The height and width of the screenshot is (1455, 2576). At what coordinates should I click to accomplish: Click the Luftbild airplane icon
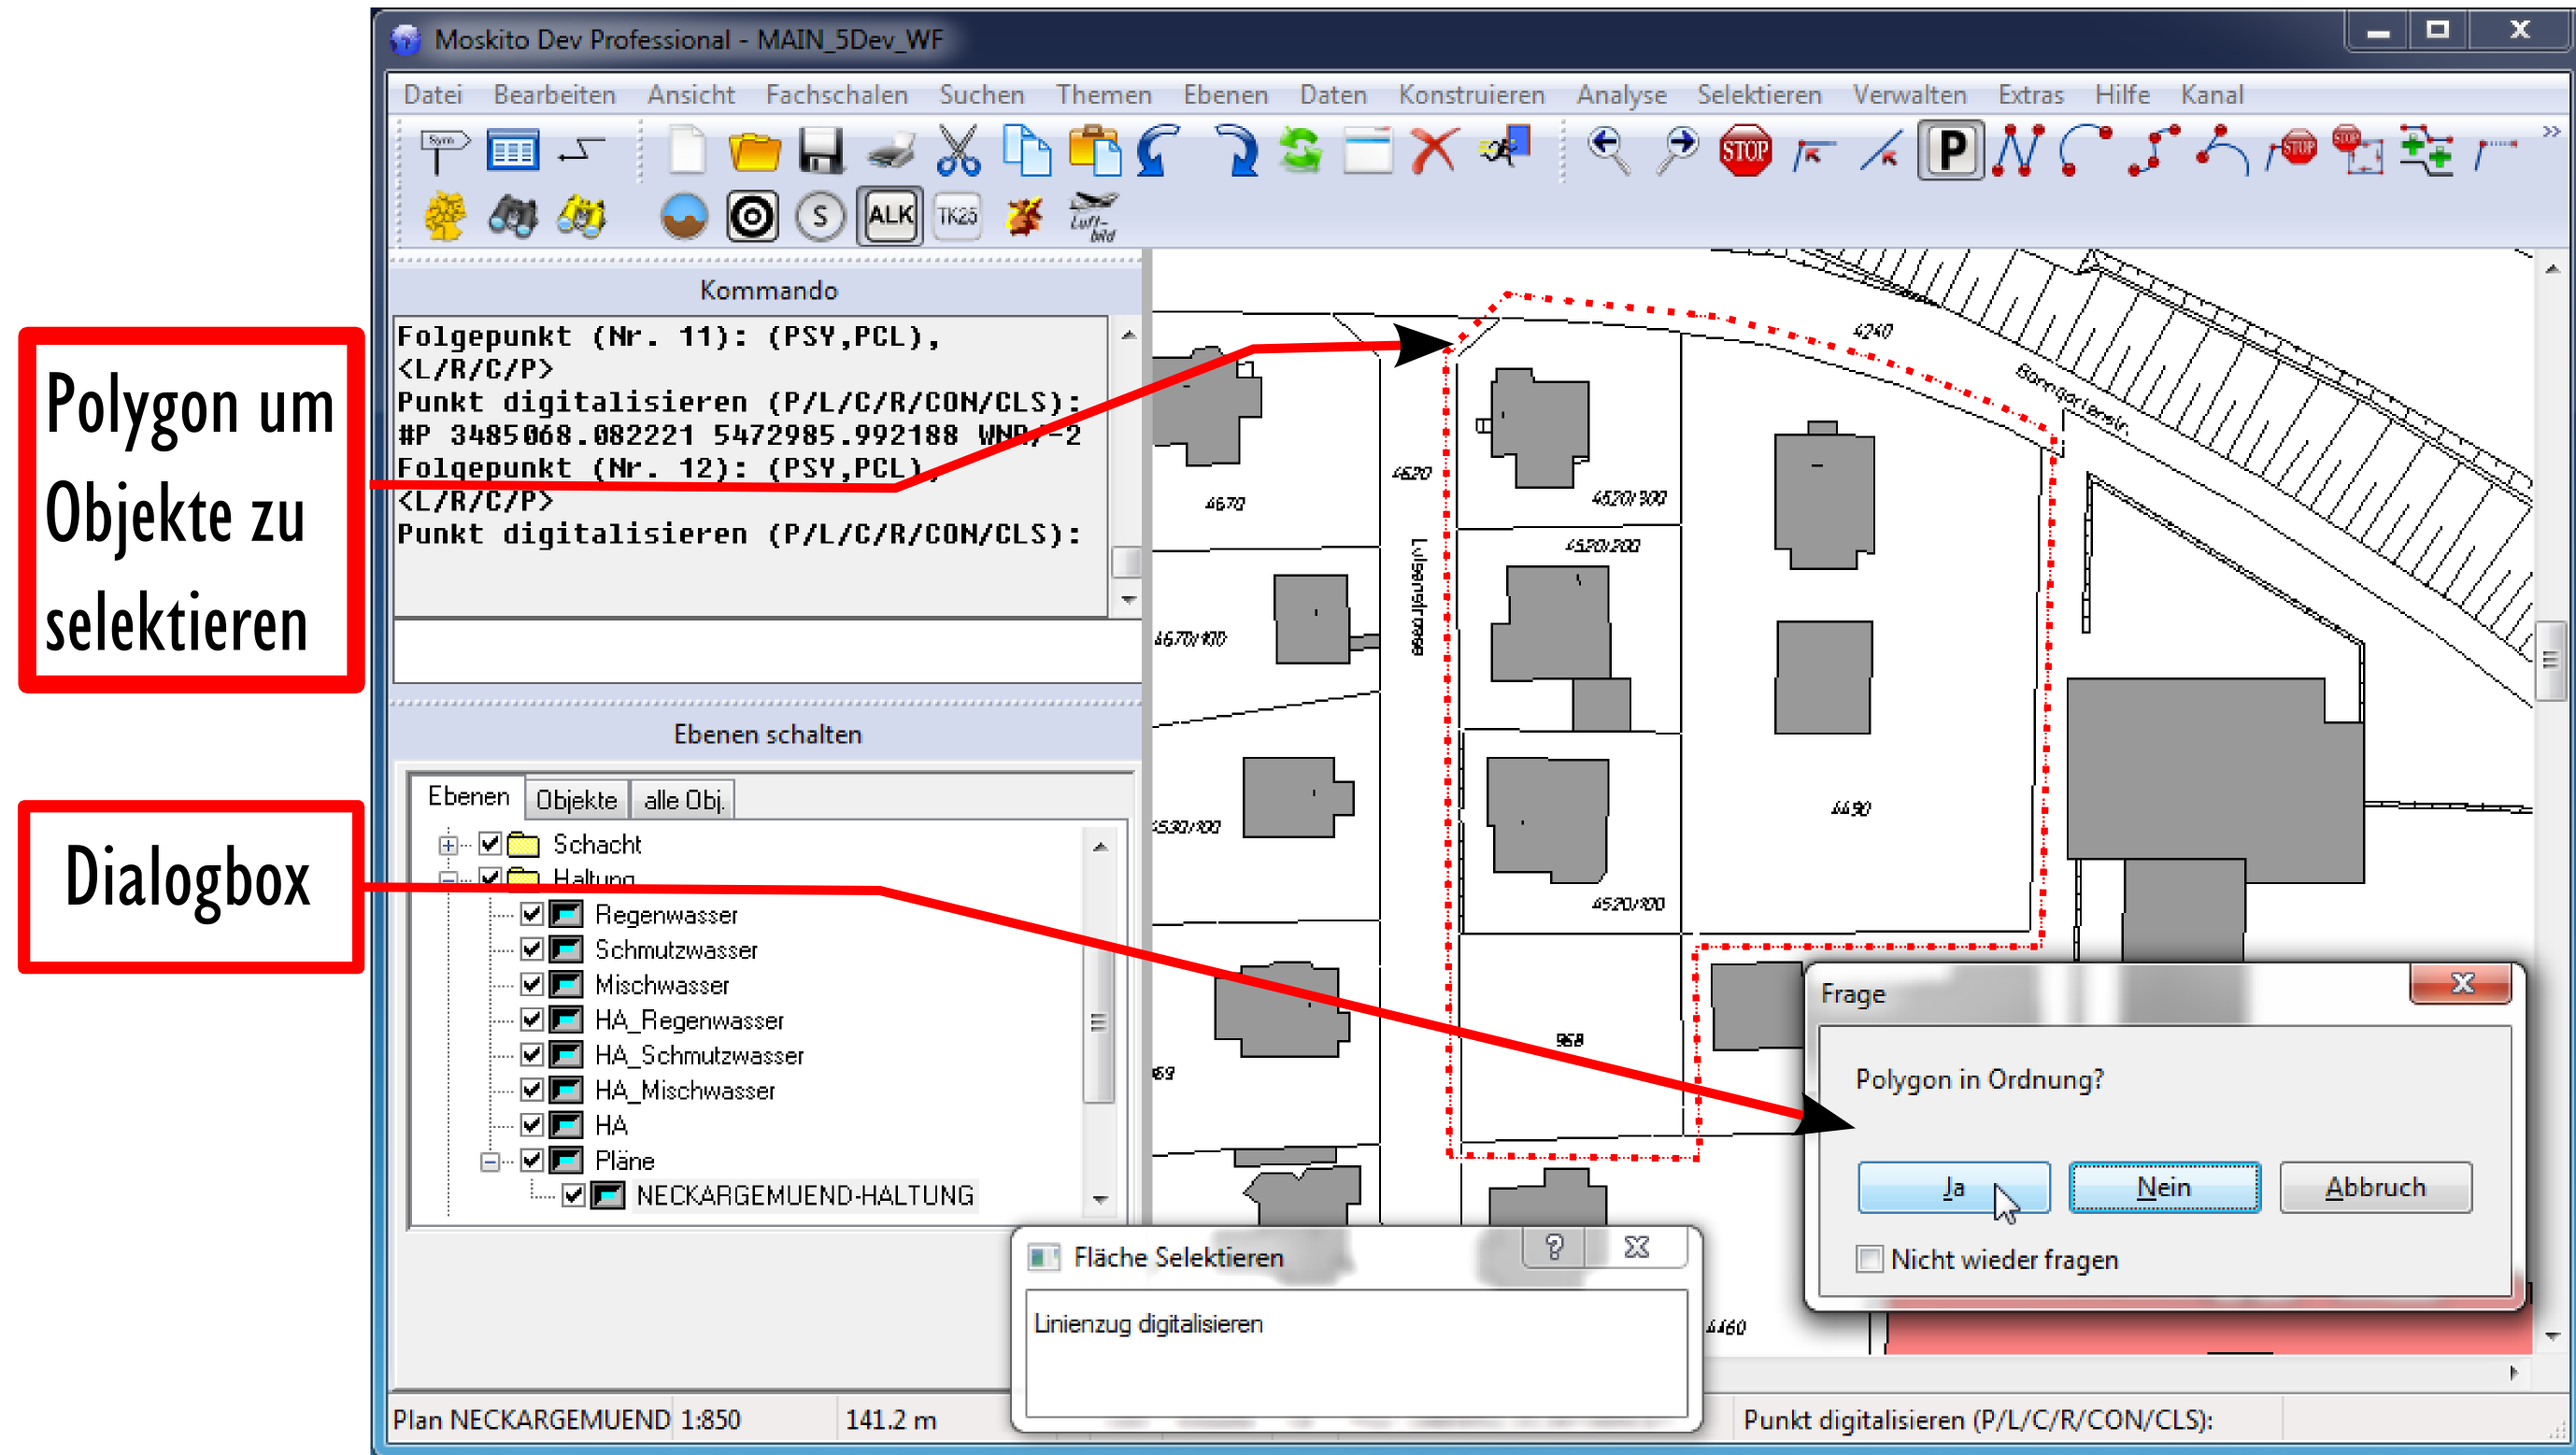pyautogui.click(x=1092, y=215)
